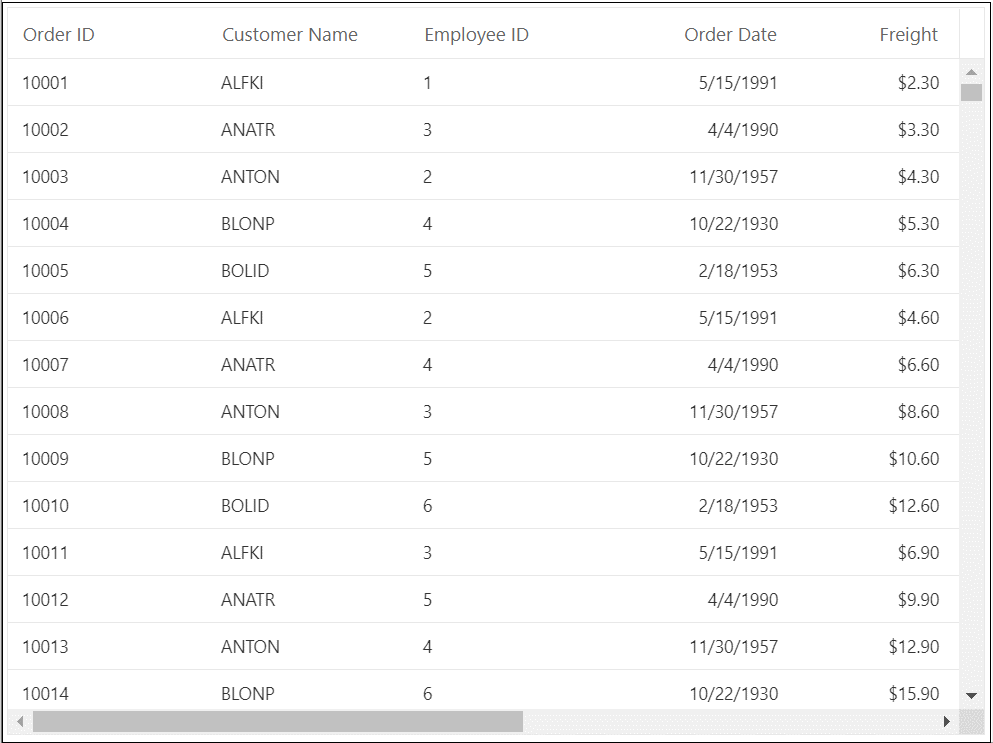Select the $12.60 freight cell
993x743 pixels.
913,506
